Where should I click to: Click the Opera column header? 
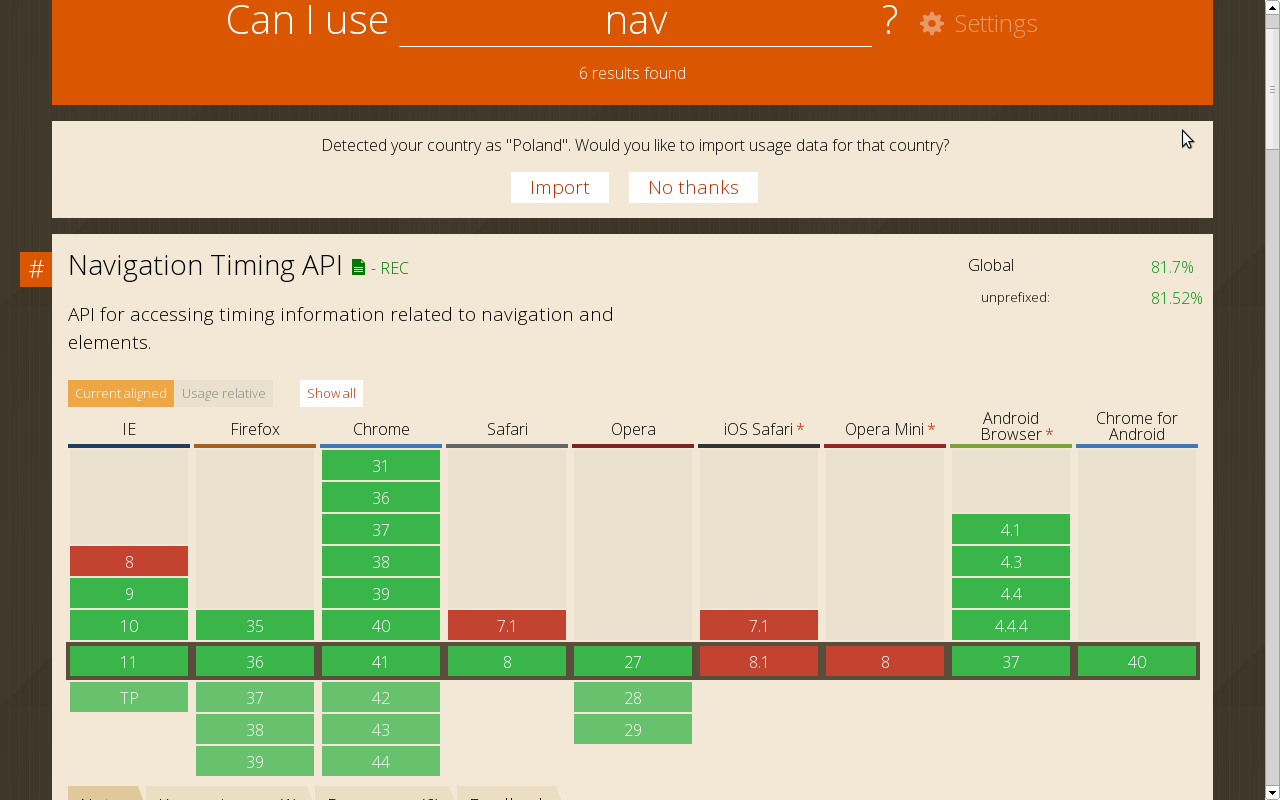(x=633, y=429)
